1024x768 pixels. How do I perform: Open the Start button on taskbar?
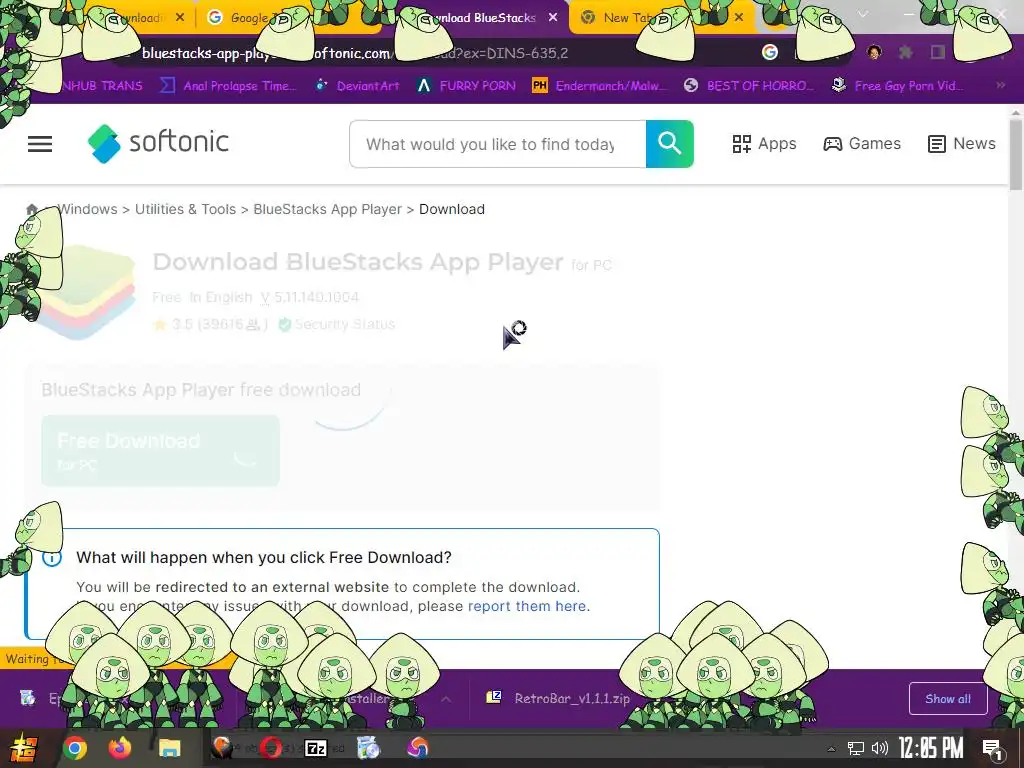coord(23,748)
